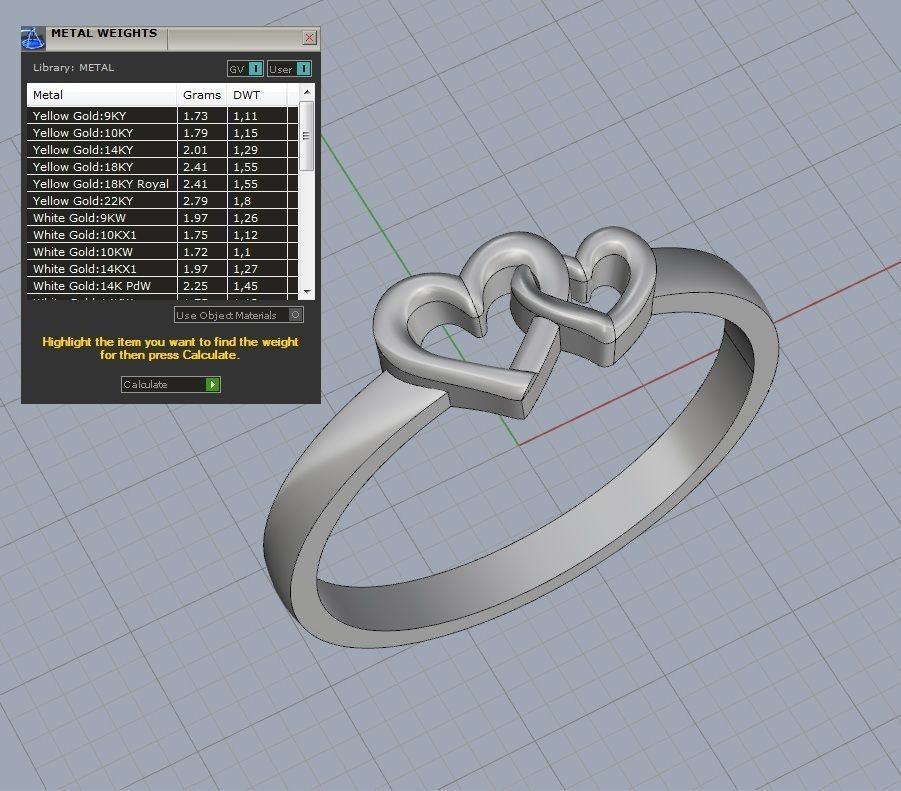Click the 2.01 grams value for 14KY
901x791 pixels.
(195, 149)
